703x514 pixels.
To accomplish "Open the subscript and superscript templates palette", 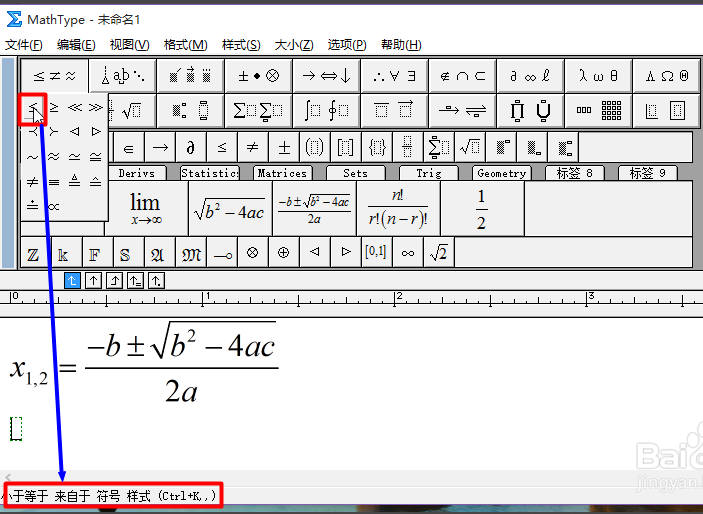I will [191, 110].
